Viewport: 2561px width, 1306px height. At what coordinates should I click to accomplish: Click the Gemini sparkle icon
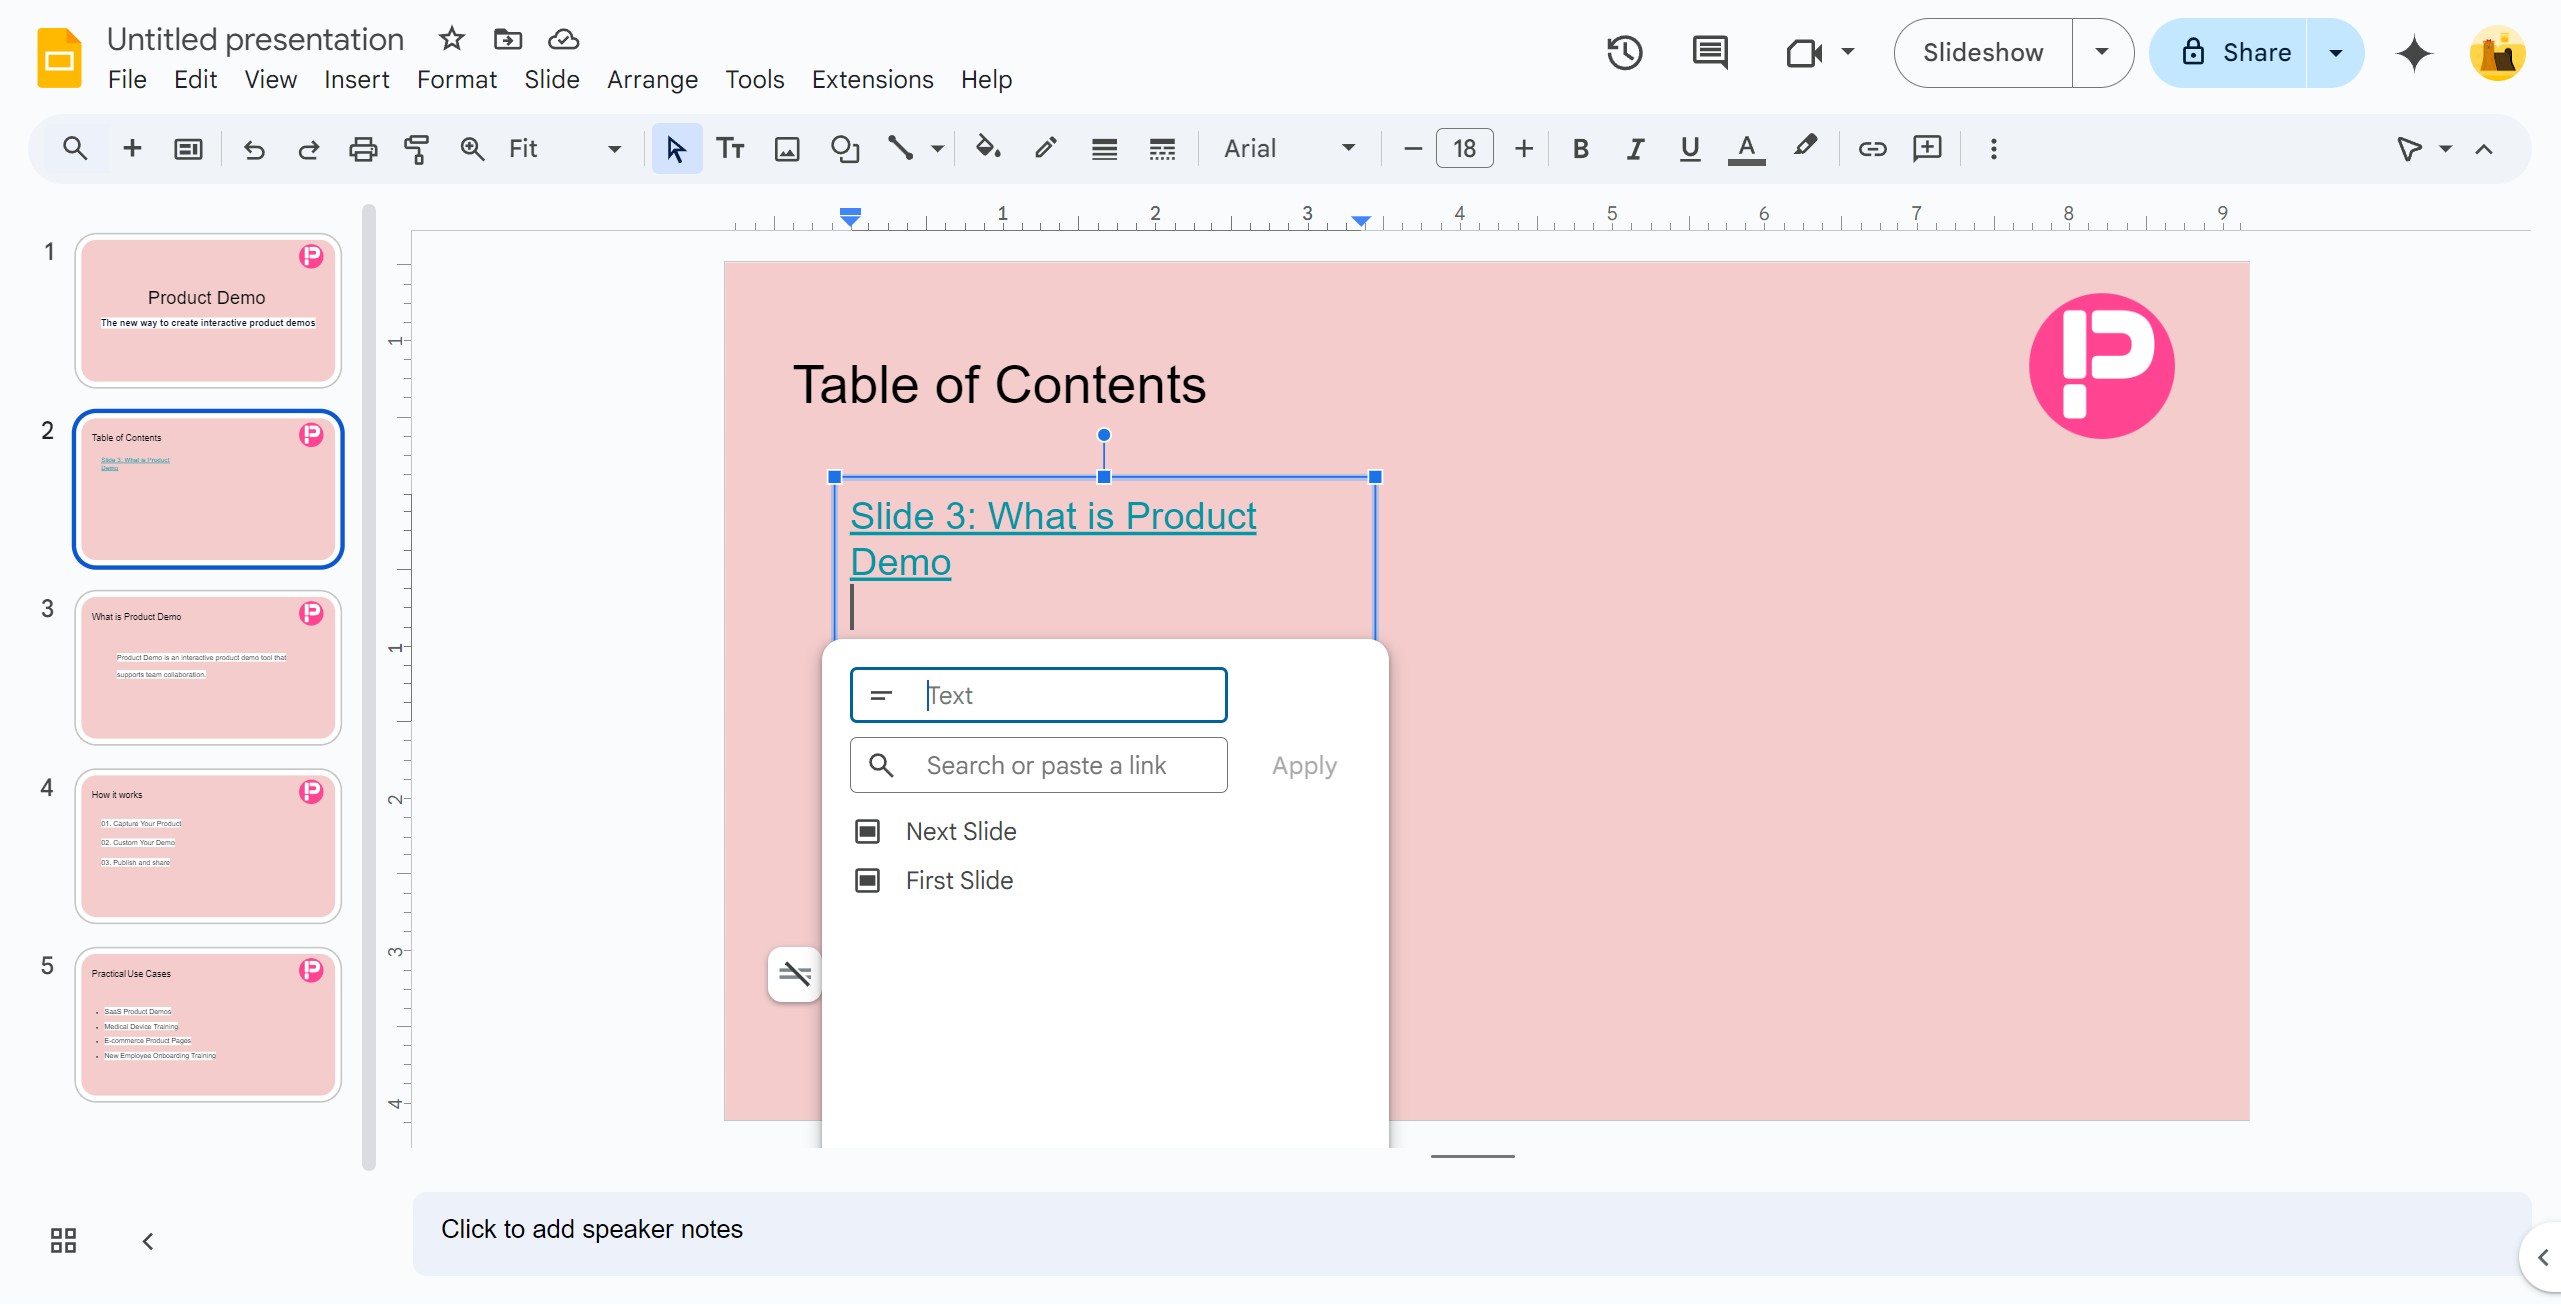(x=2414, y=53)
